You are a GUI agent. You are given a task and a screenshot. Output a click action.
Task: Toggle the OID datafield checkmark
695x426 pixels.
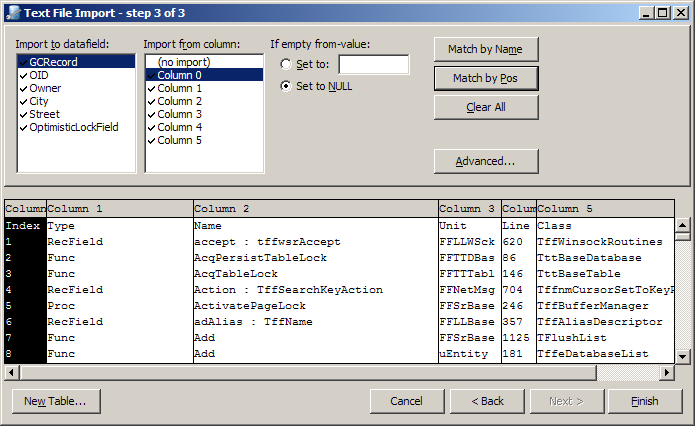(22, 75)
